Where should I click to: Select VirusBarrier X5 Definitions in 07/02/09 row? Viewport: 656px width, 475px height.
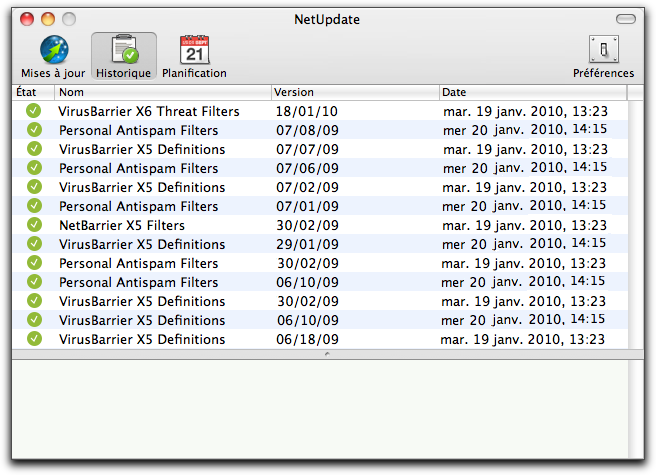(142, 187)
